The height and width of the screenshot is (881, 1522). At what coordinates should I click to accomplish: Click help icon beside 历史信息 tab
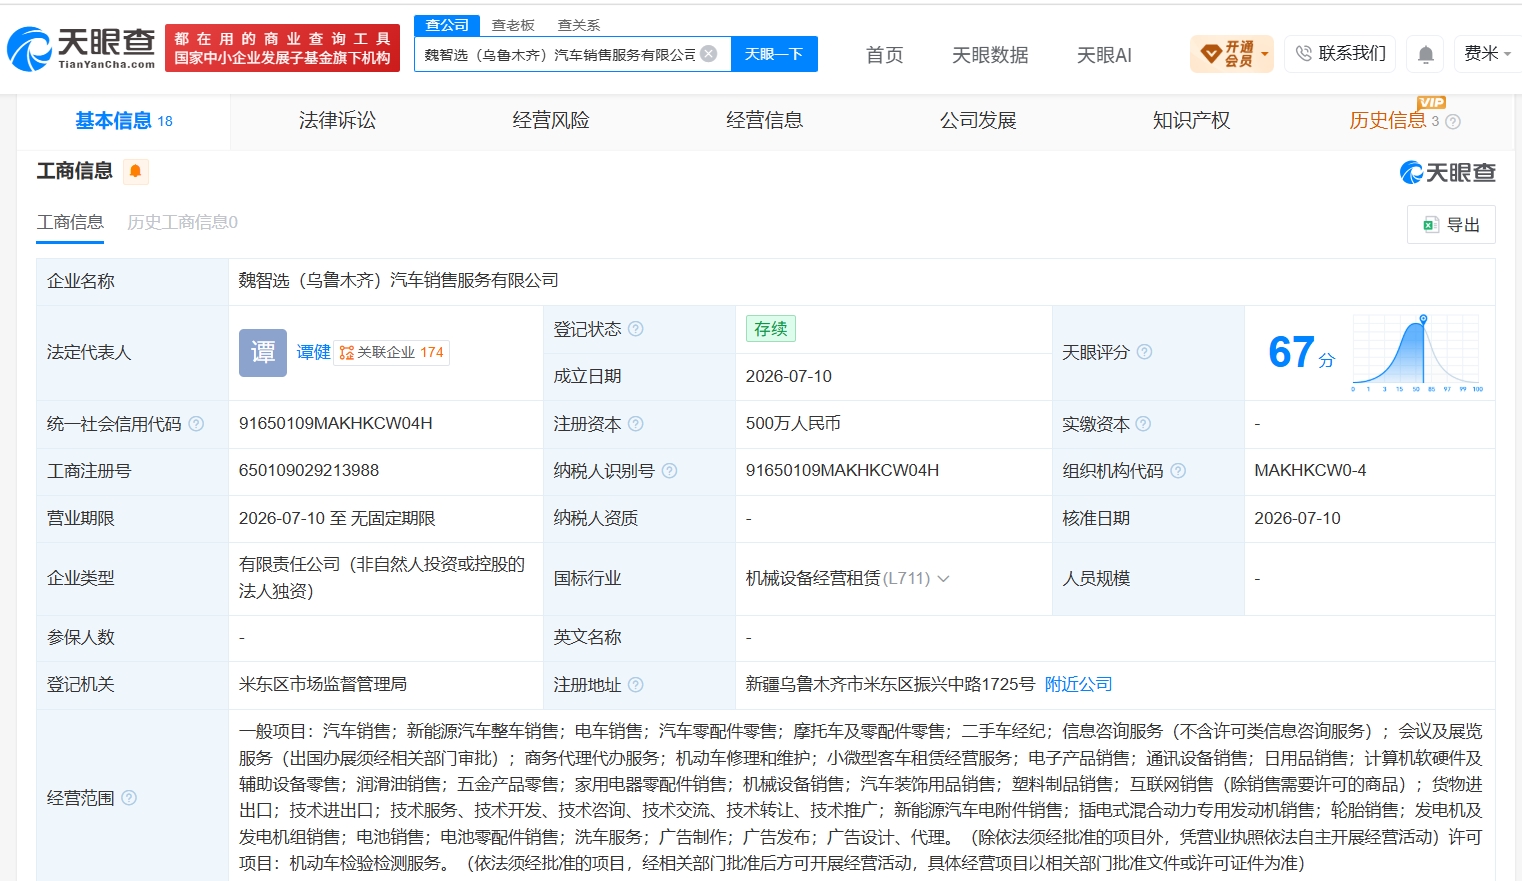pyautogui.click(x=1453, y=122)
